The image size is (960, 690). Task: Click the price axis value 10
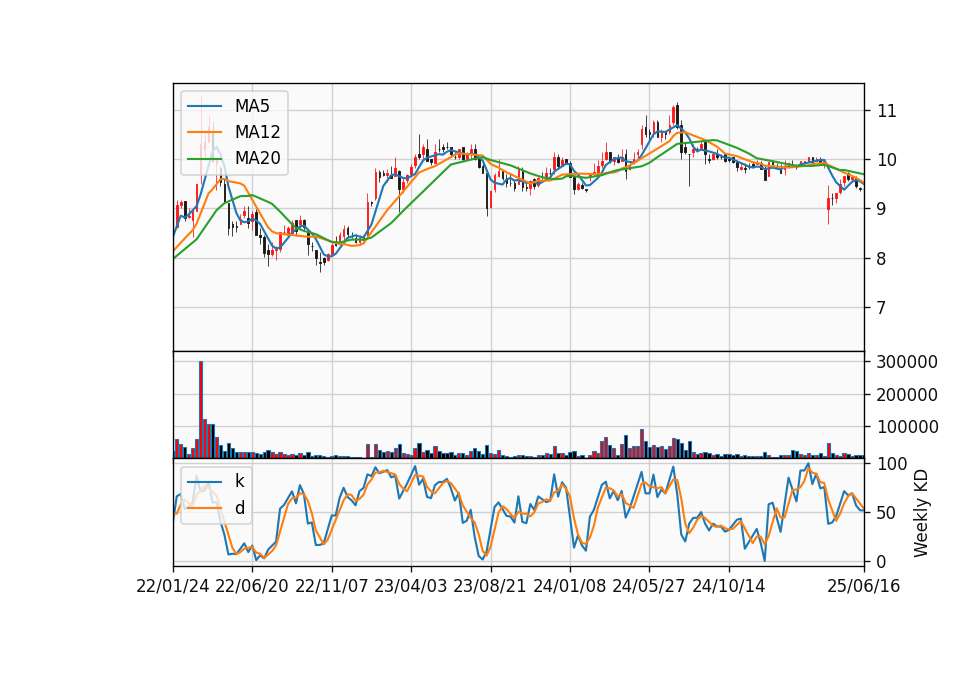tap(887, 160)
